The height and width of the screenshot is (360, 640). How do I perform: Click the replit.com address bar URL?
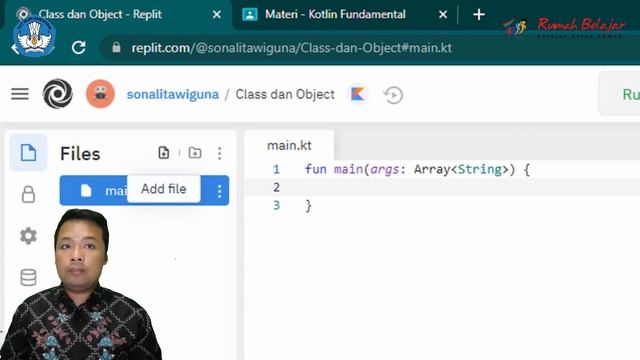point(291,48)
